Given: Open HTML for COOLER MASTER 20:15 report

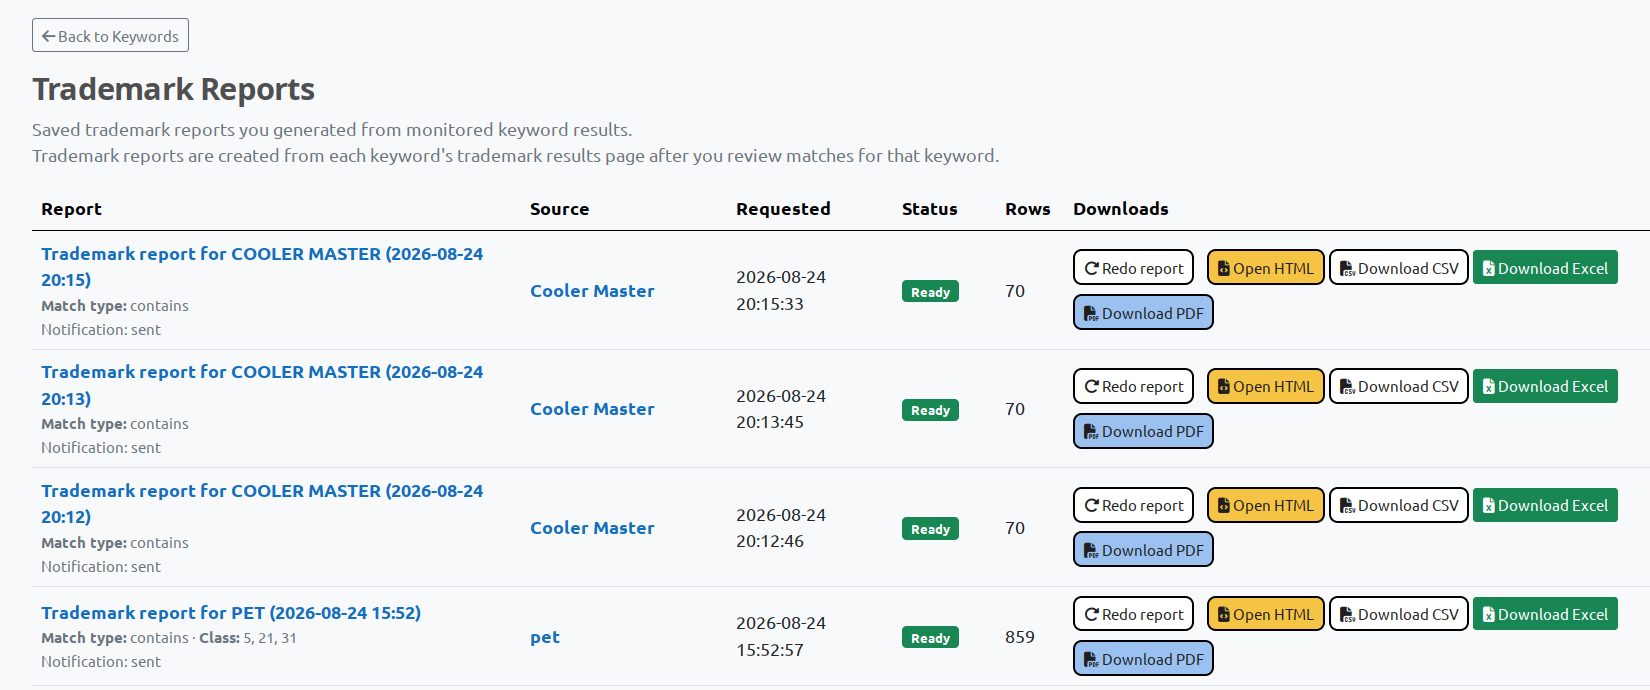Looking at the screenshot, I should pyautogui.click(x=1266, y=268).
